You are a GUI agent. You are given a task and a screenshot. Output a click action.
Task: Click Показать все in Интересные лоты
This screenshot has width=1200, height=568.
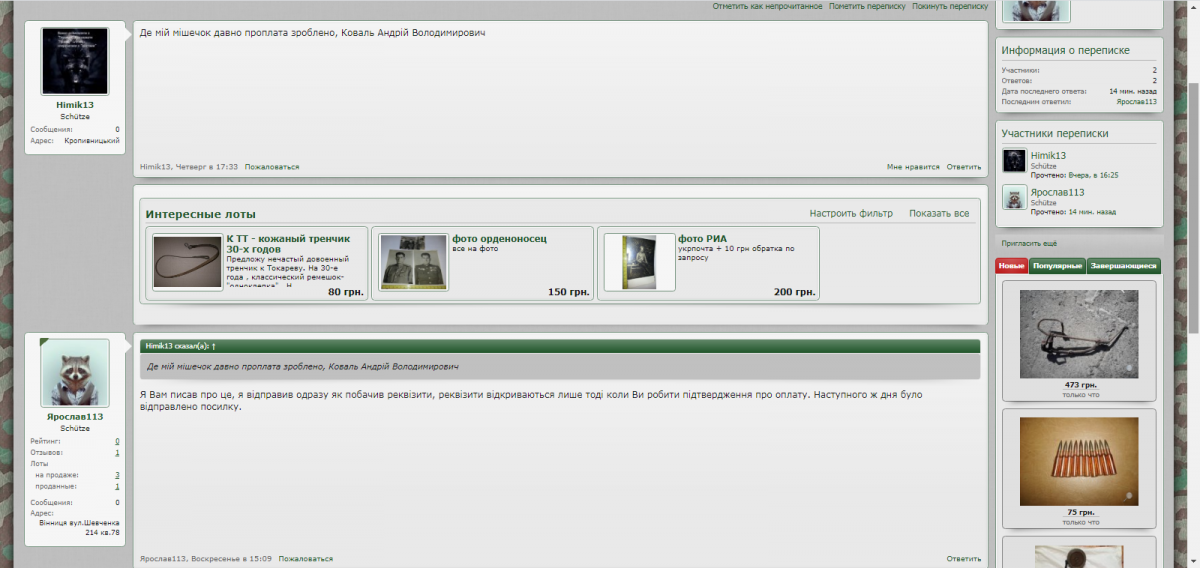[939, 214]
